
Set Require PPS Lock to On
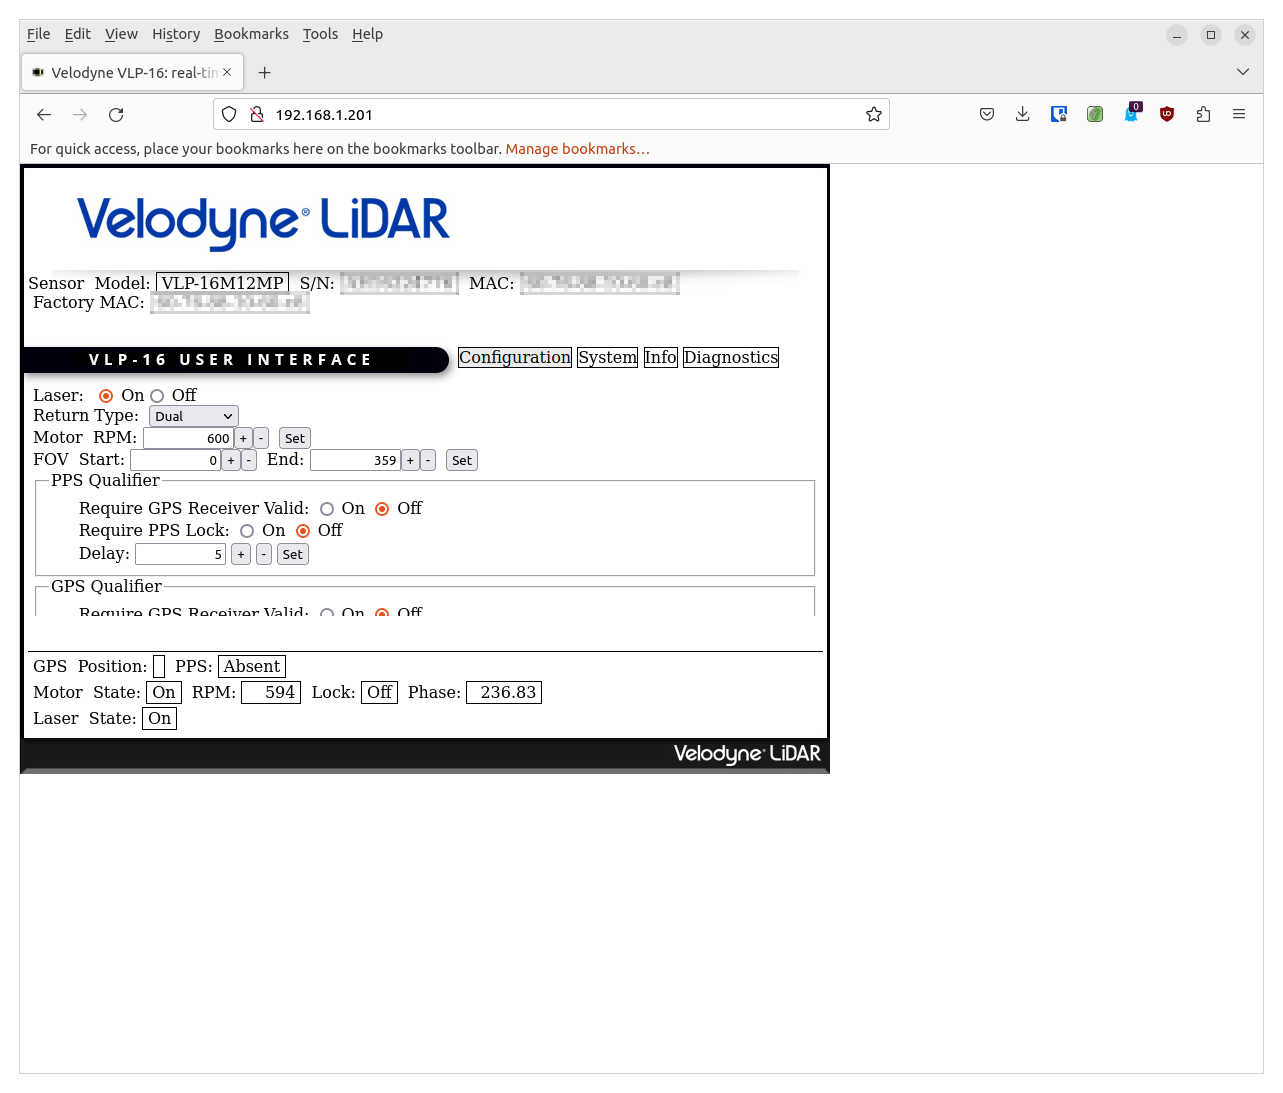click(x=247, y=531)
